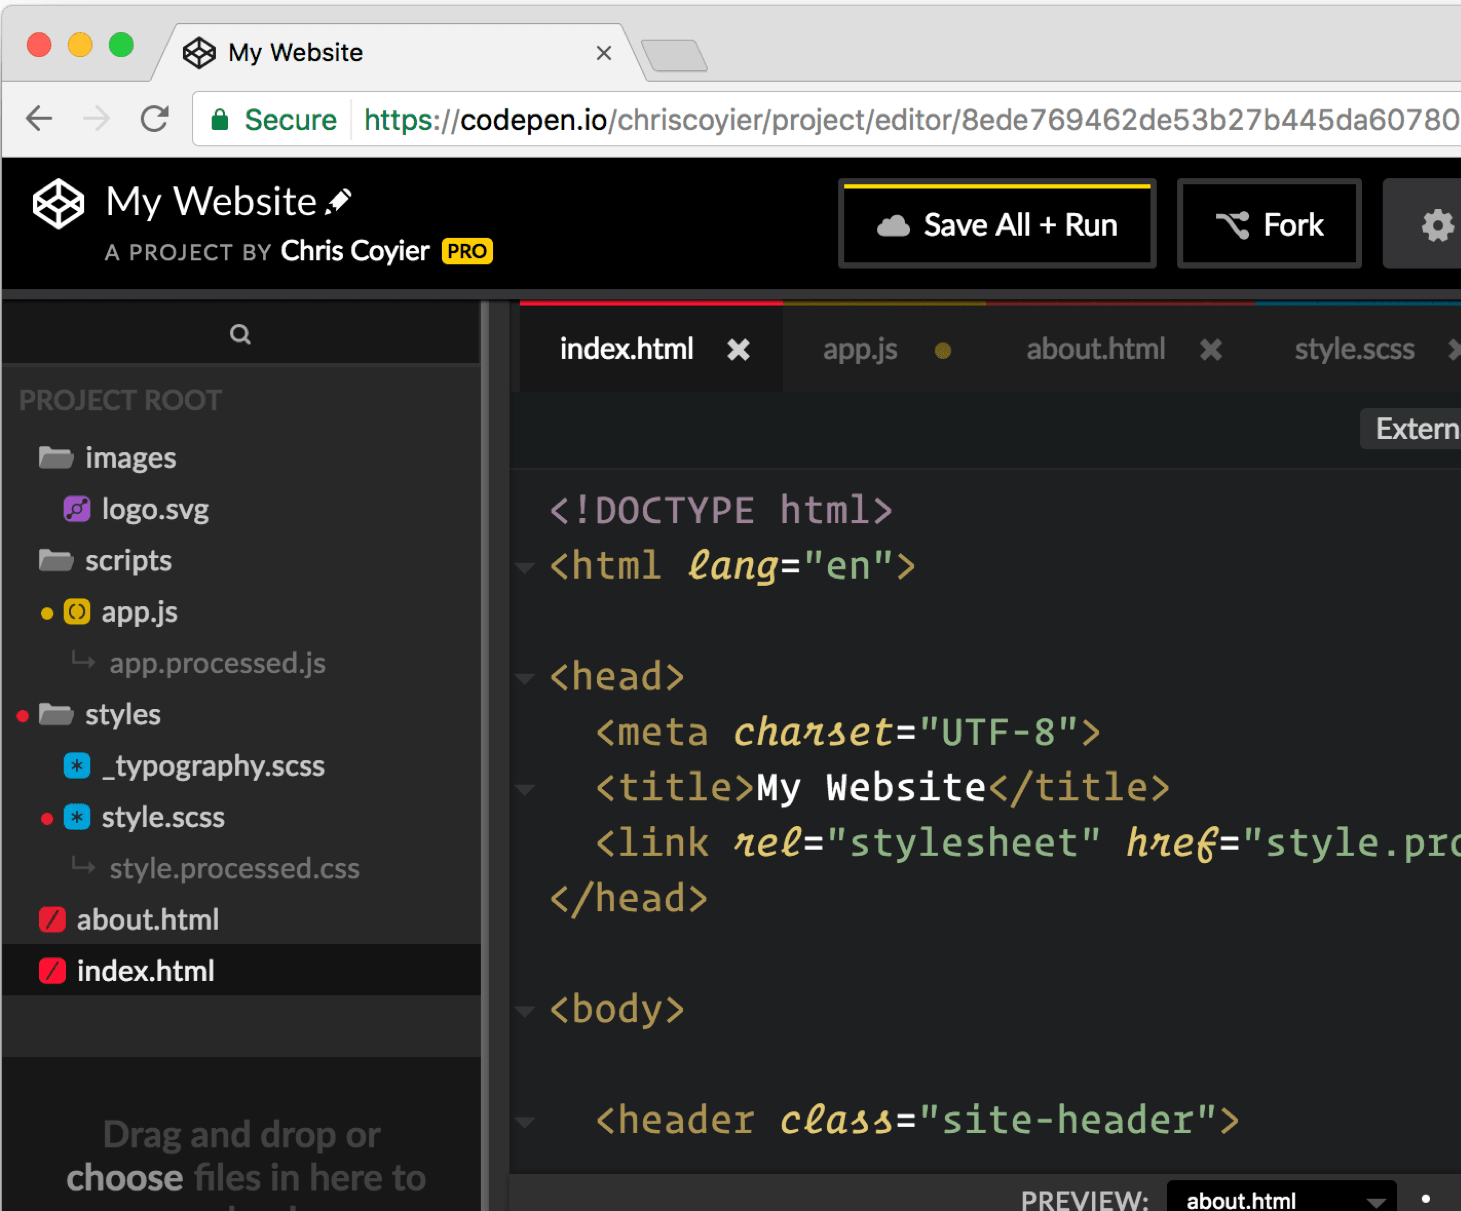Close the about.html editor tab
The image size is (1461, 1211).
point(1211,349)
